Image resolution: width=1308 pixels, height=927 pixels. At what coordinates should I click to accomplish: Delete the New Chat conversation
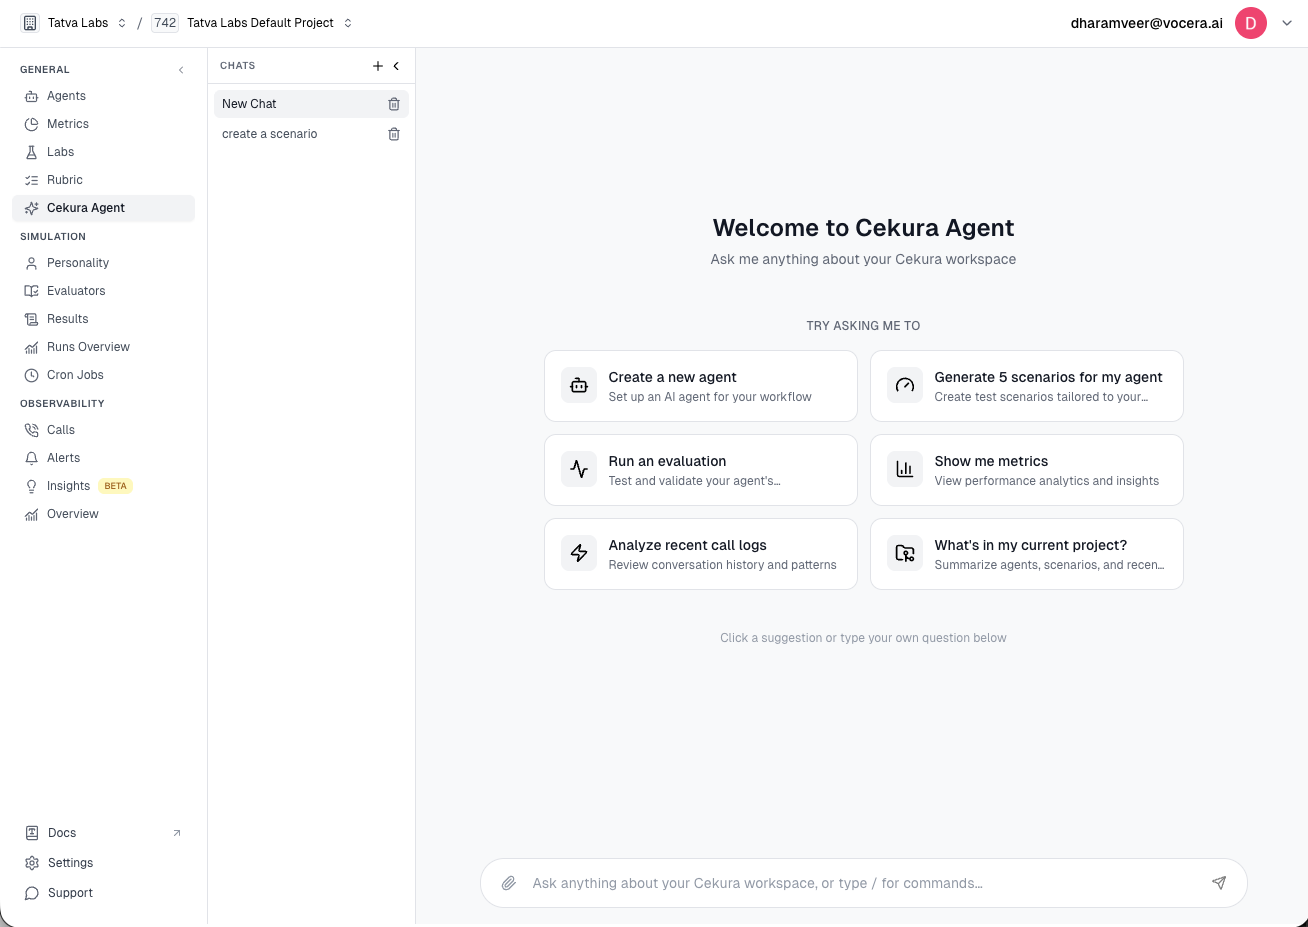[394, 104]
